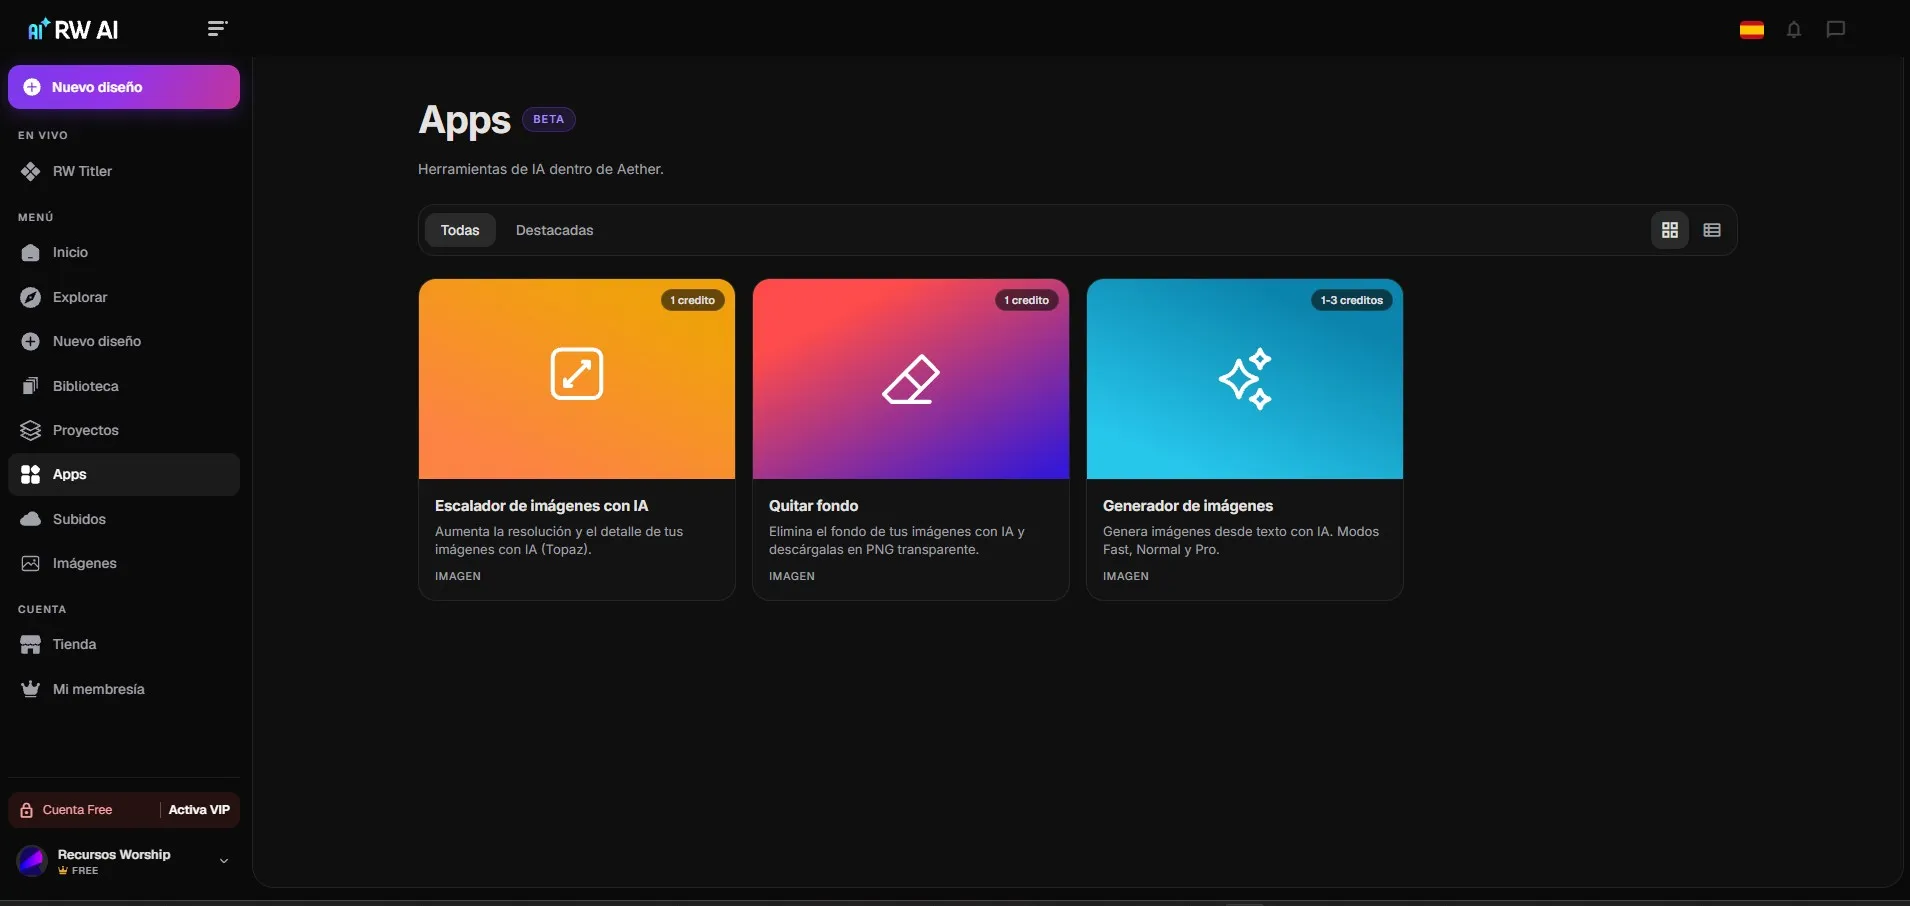This screenshot has height=906, width=1910.
Task: Open the Explorar page
Action: coord(124,297)
